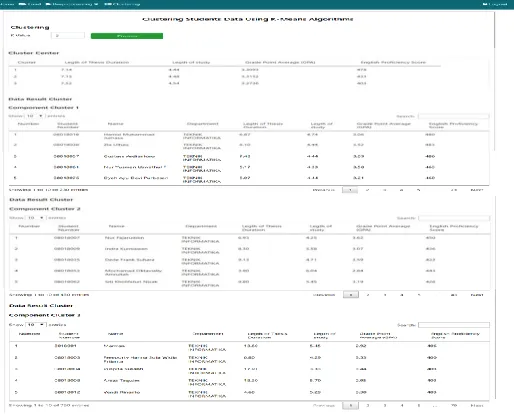514x414 pixels.
Task: Open the show-entries dropdown for Cluster 3
Action: tap(36, 324)
